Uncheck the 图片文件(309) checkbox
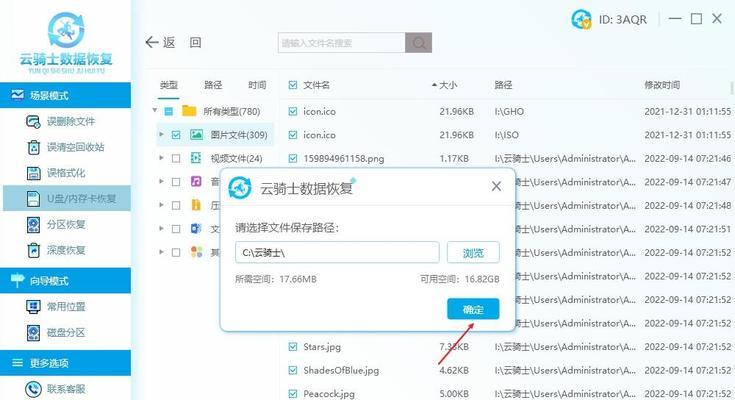 click(176, 135)
